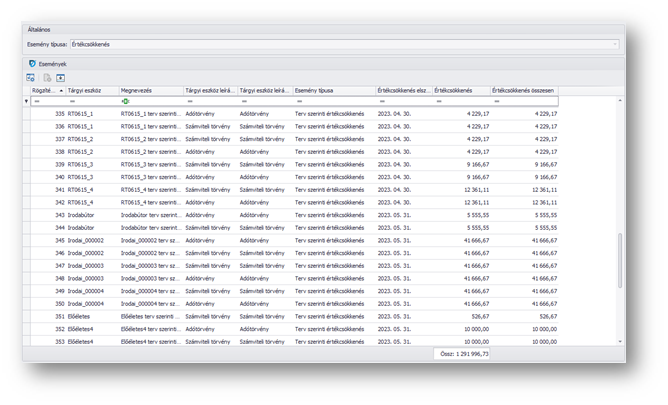Click the third toolbar icon with plus sign

coord(60,77)
